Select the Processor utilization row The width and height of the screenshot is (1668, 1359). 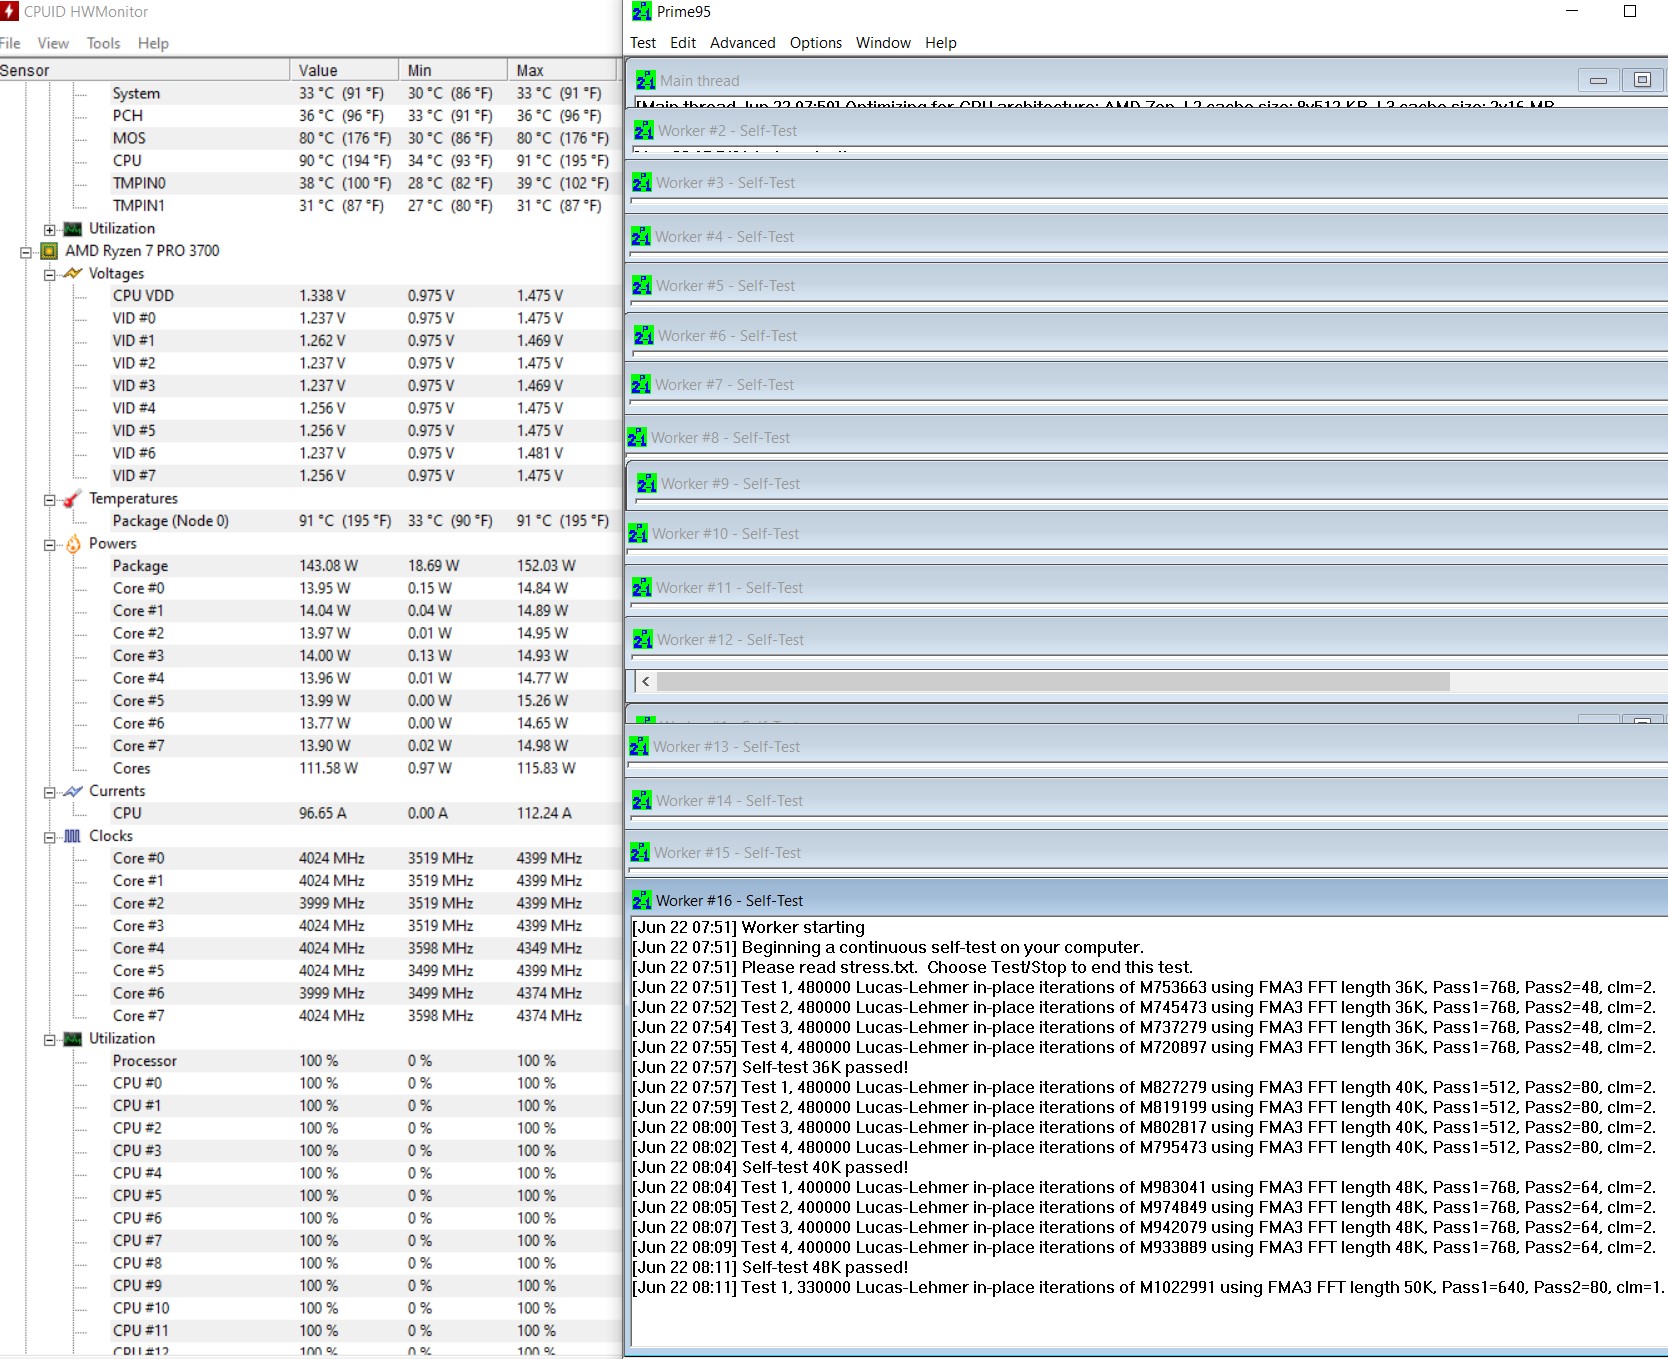click(x=310, y=1061)
